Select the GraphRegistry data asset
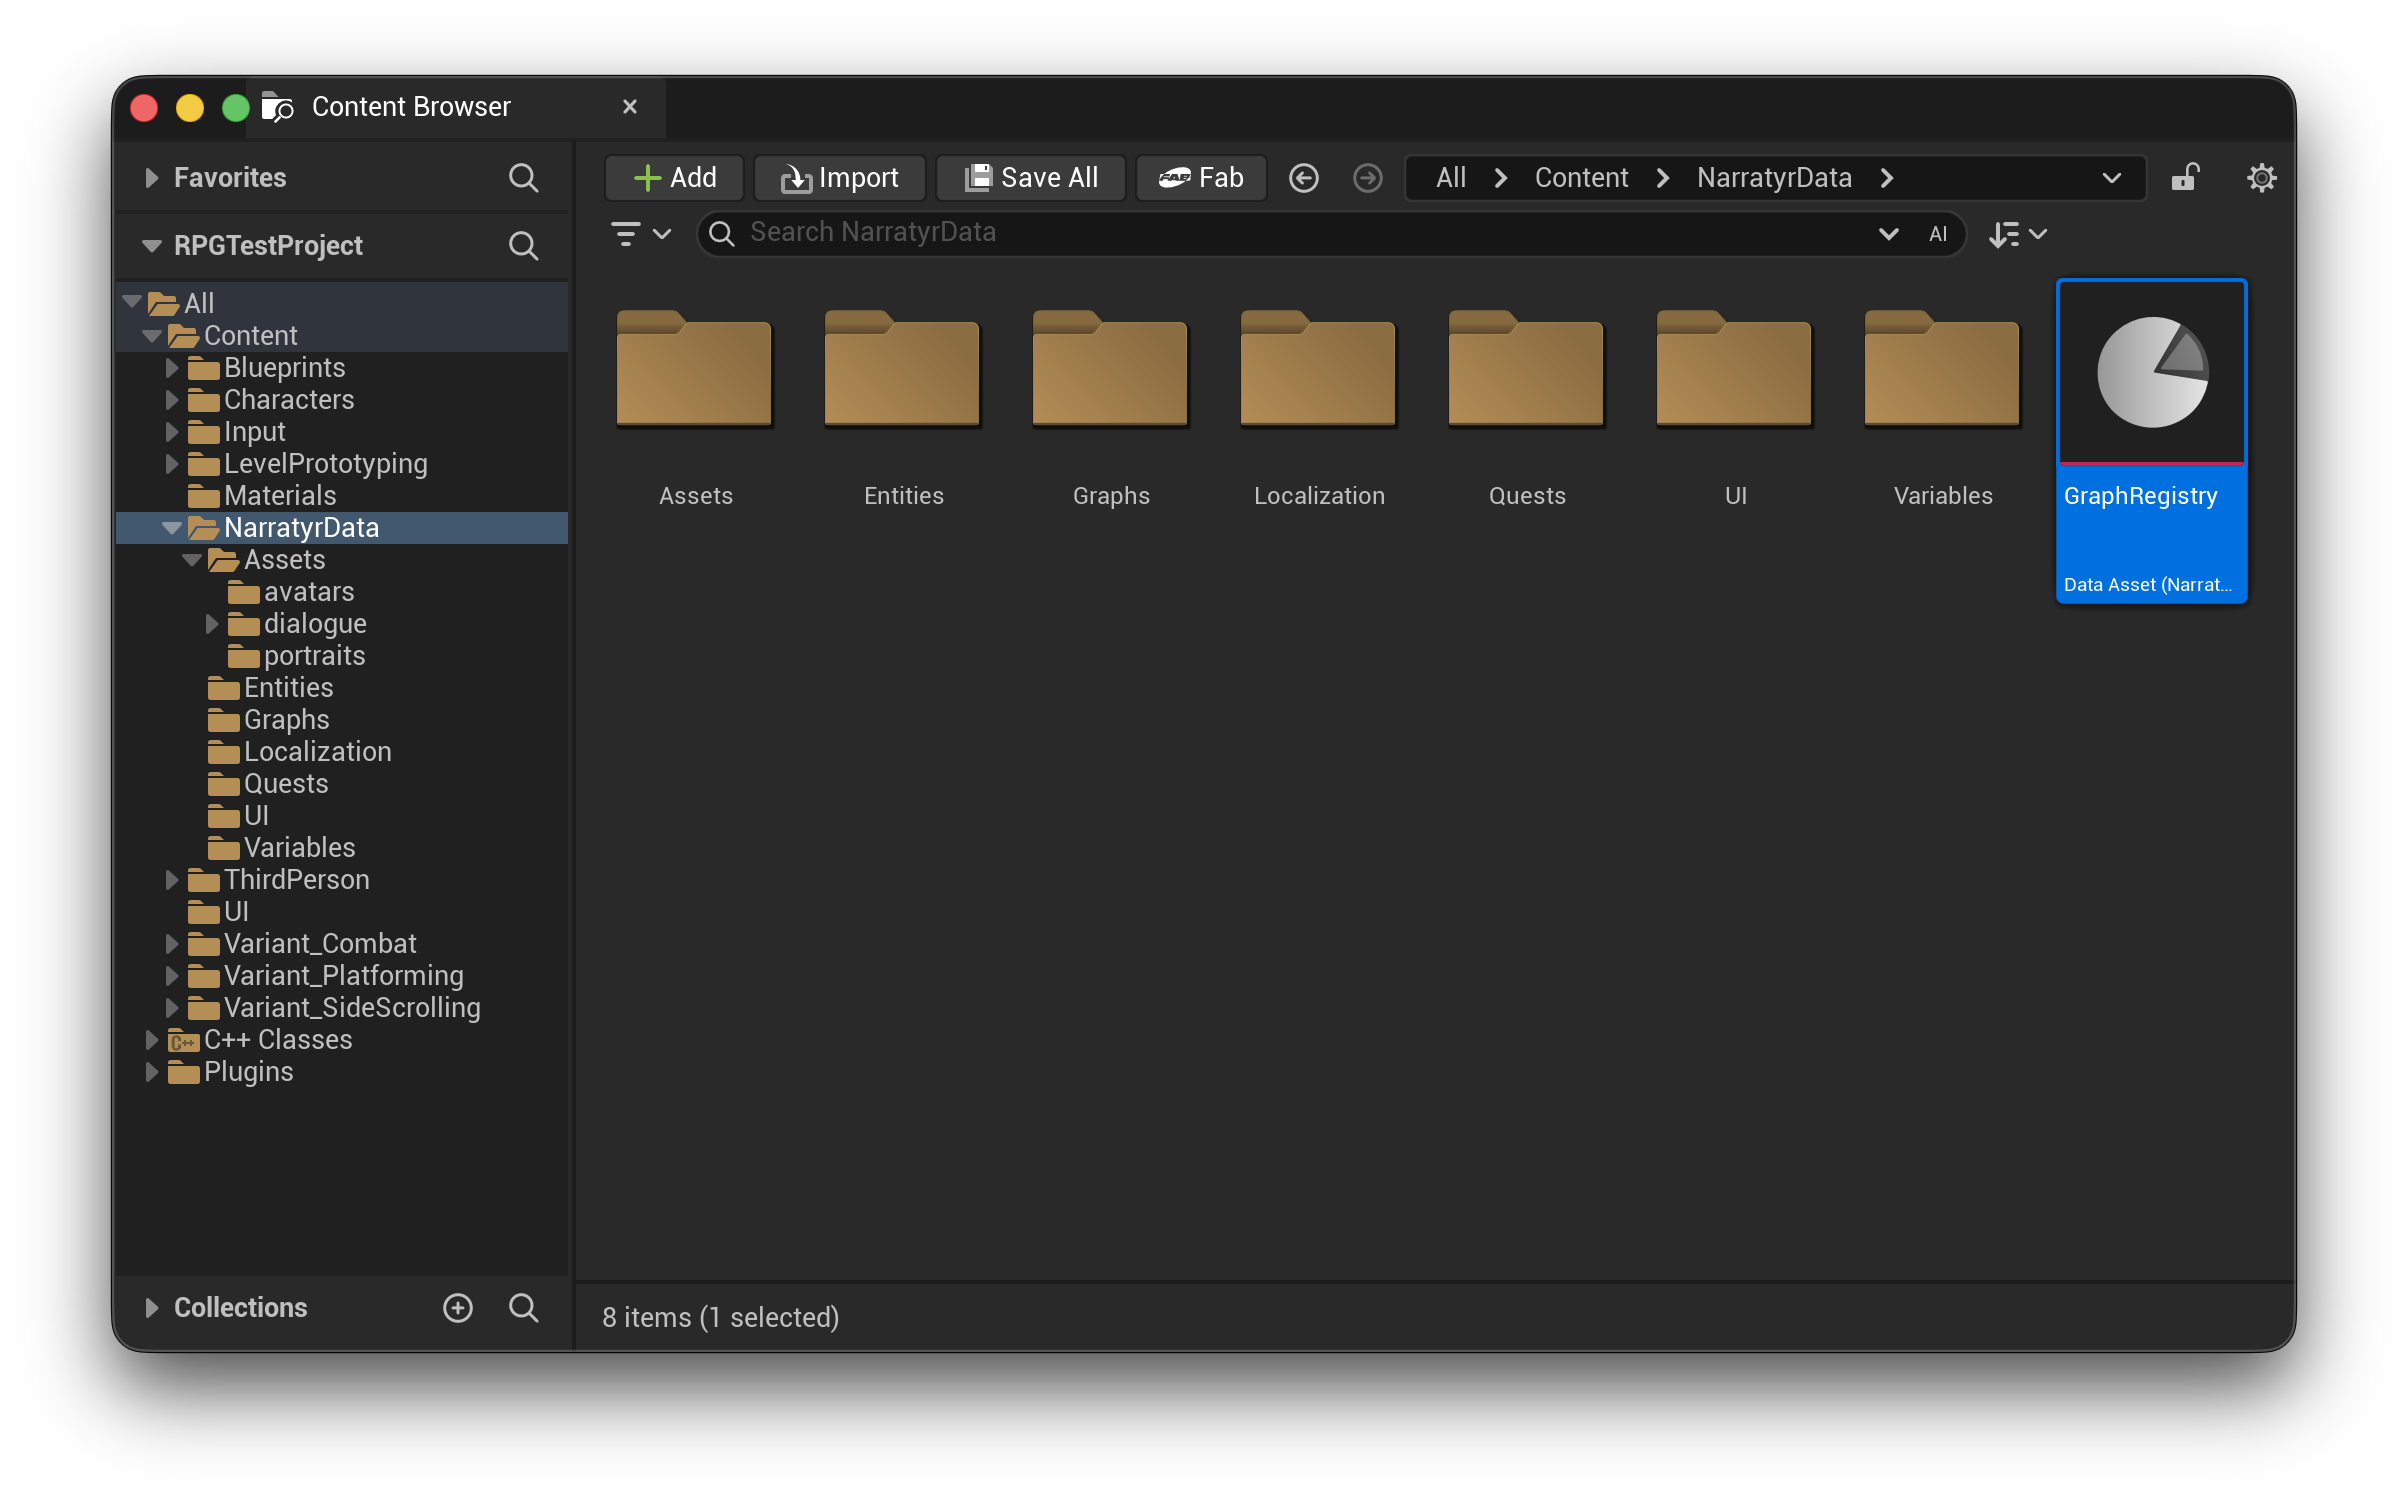This screenshot has height=1500, width=2408. pyautogui.click(x=2152, y=441)
